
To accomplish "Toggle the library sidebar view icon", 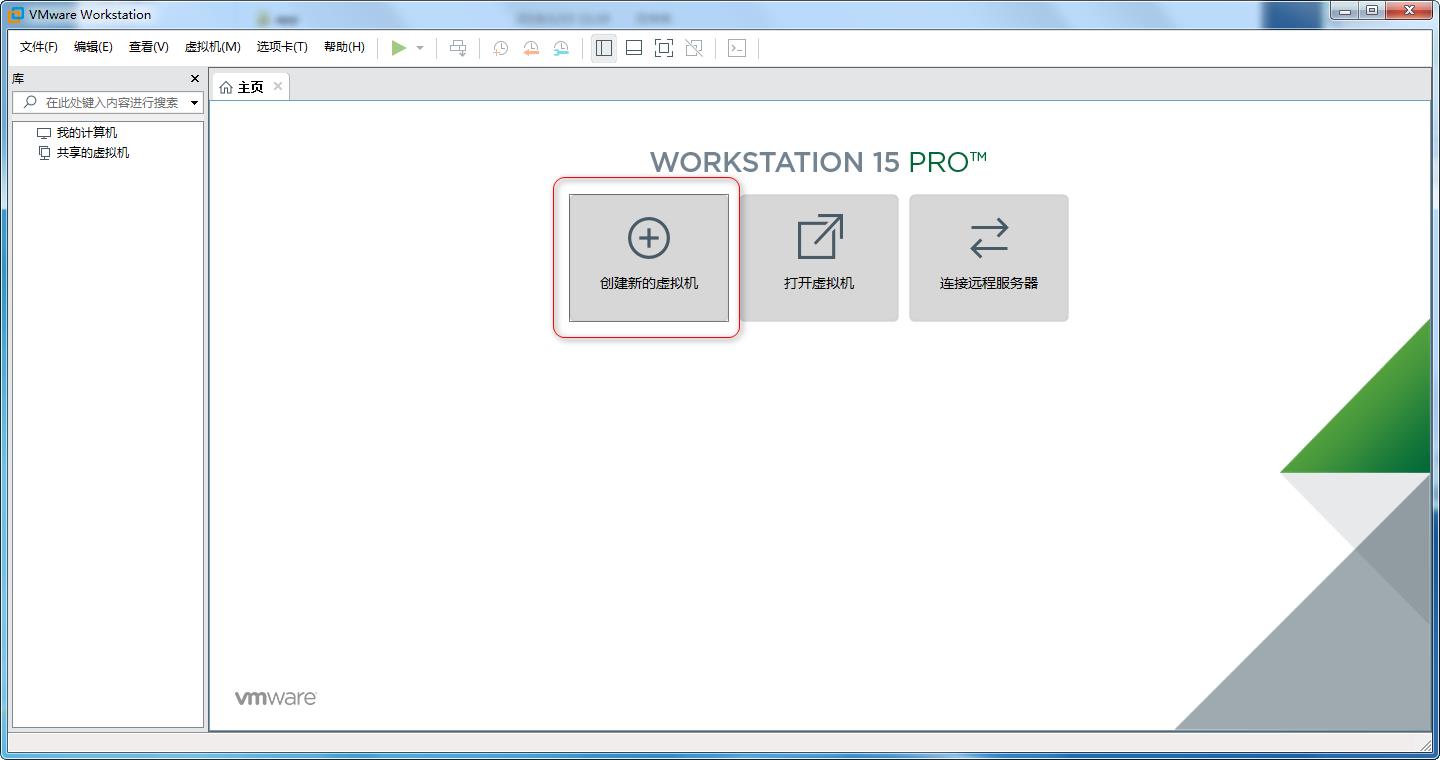I will pyautogui.click(x=604, y=48).
